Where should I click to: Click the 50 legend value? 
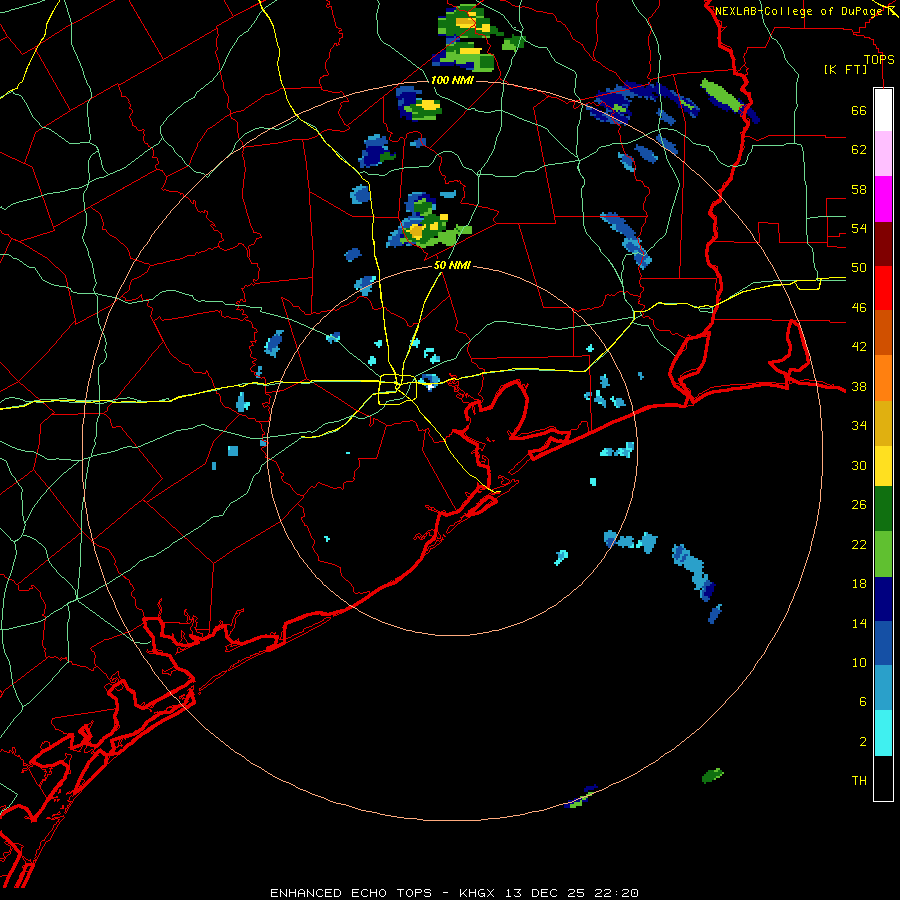[859, 268]
